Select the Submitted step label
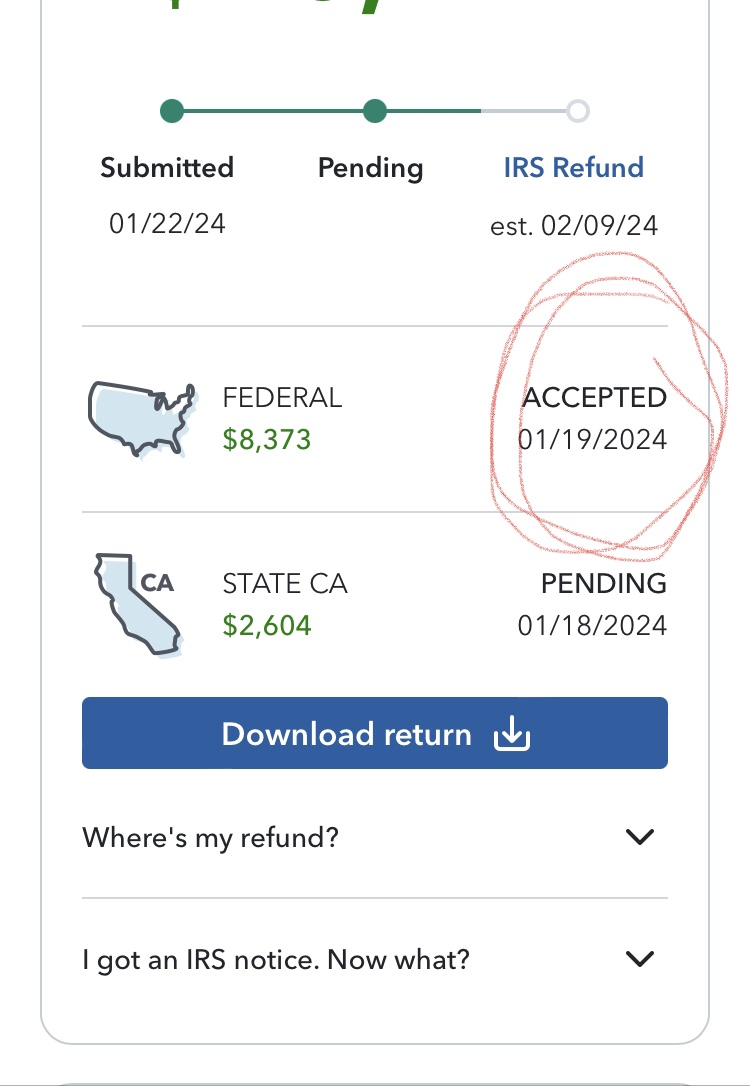 [x=167, y=167]
